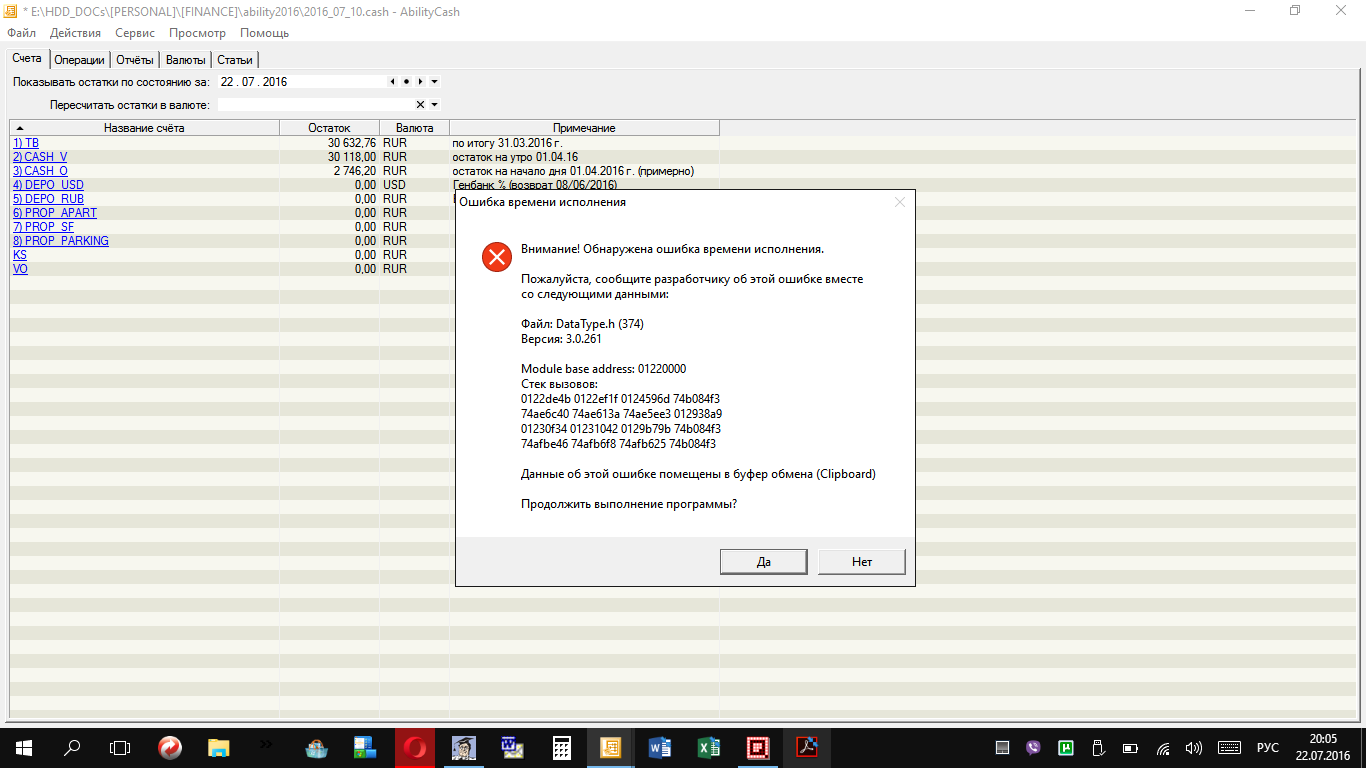Switch to the 'Операции' tab

click(x=79, y=60)
